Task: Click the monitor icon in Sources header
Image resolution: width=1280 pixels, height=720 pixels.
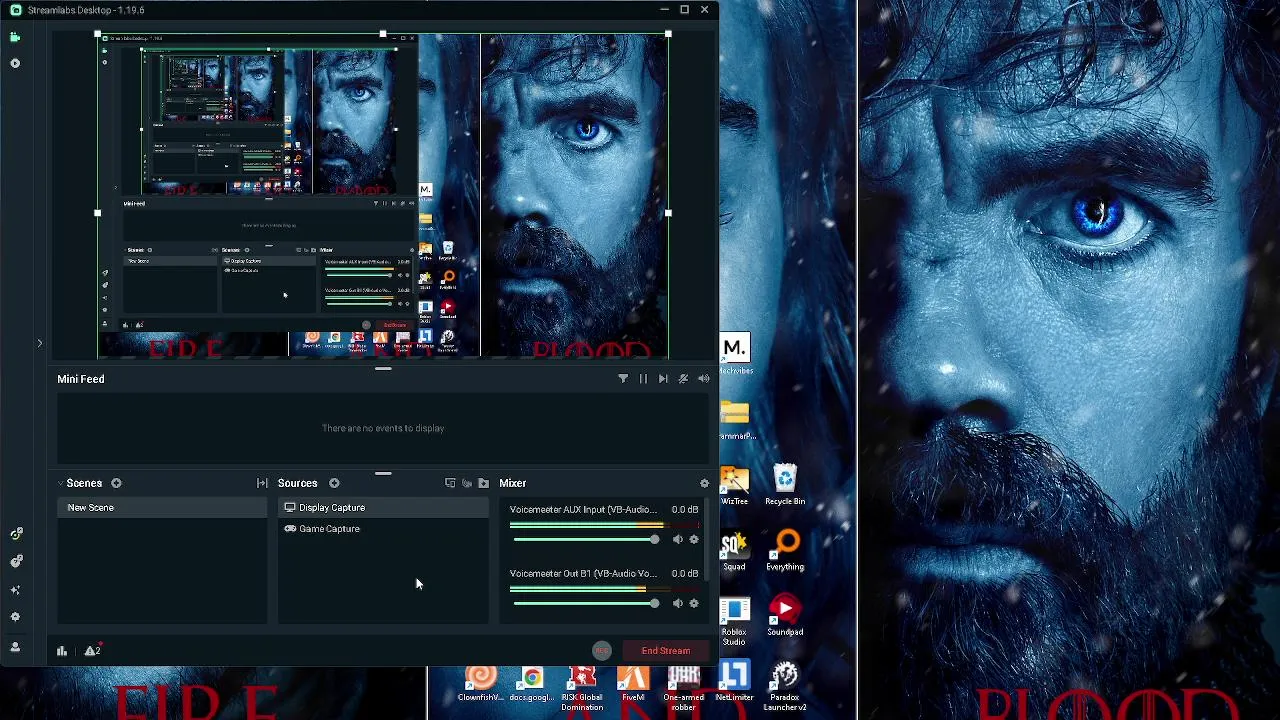Action: (450, 483)
